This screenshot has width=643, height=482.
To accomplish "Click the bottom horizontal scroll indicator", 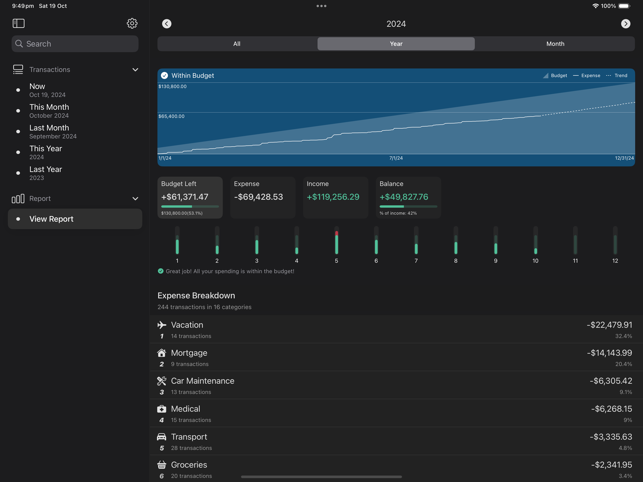I will tap(322, 477).
